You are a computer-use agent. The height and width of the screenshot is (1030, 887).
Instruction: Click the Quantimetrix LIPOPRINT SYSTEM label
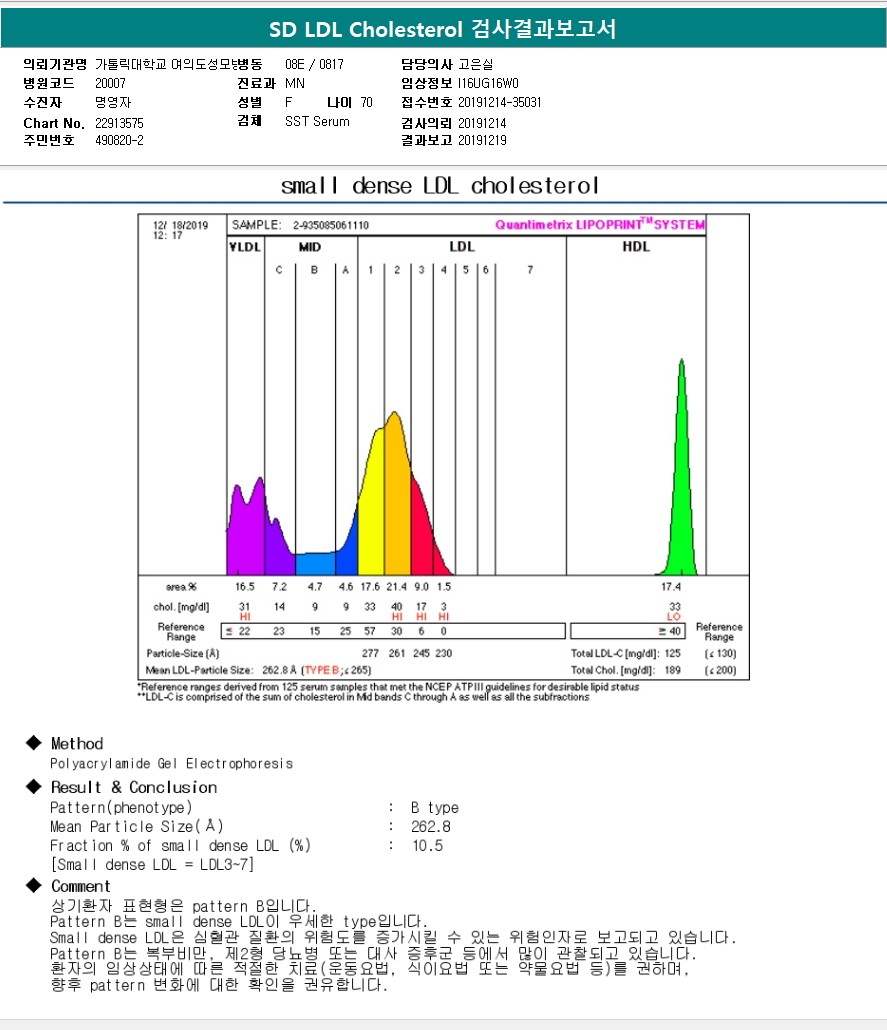tap(600, 225)
